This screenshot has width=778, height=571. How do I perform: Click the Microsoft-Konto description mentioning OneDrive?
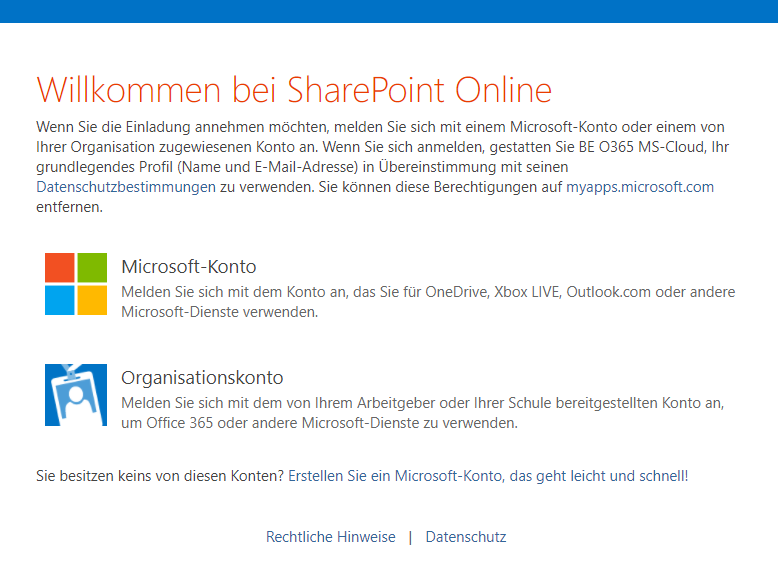427,302
